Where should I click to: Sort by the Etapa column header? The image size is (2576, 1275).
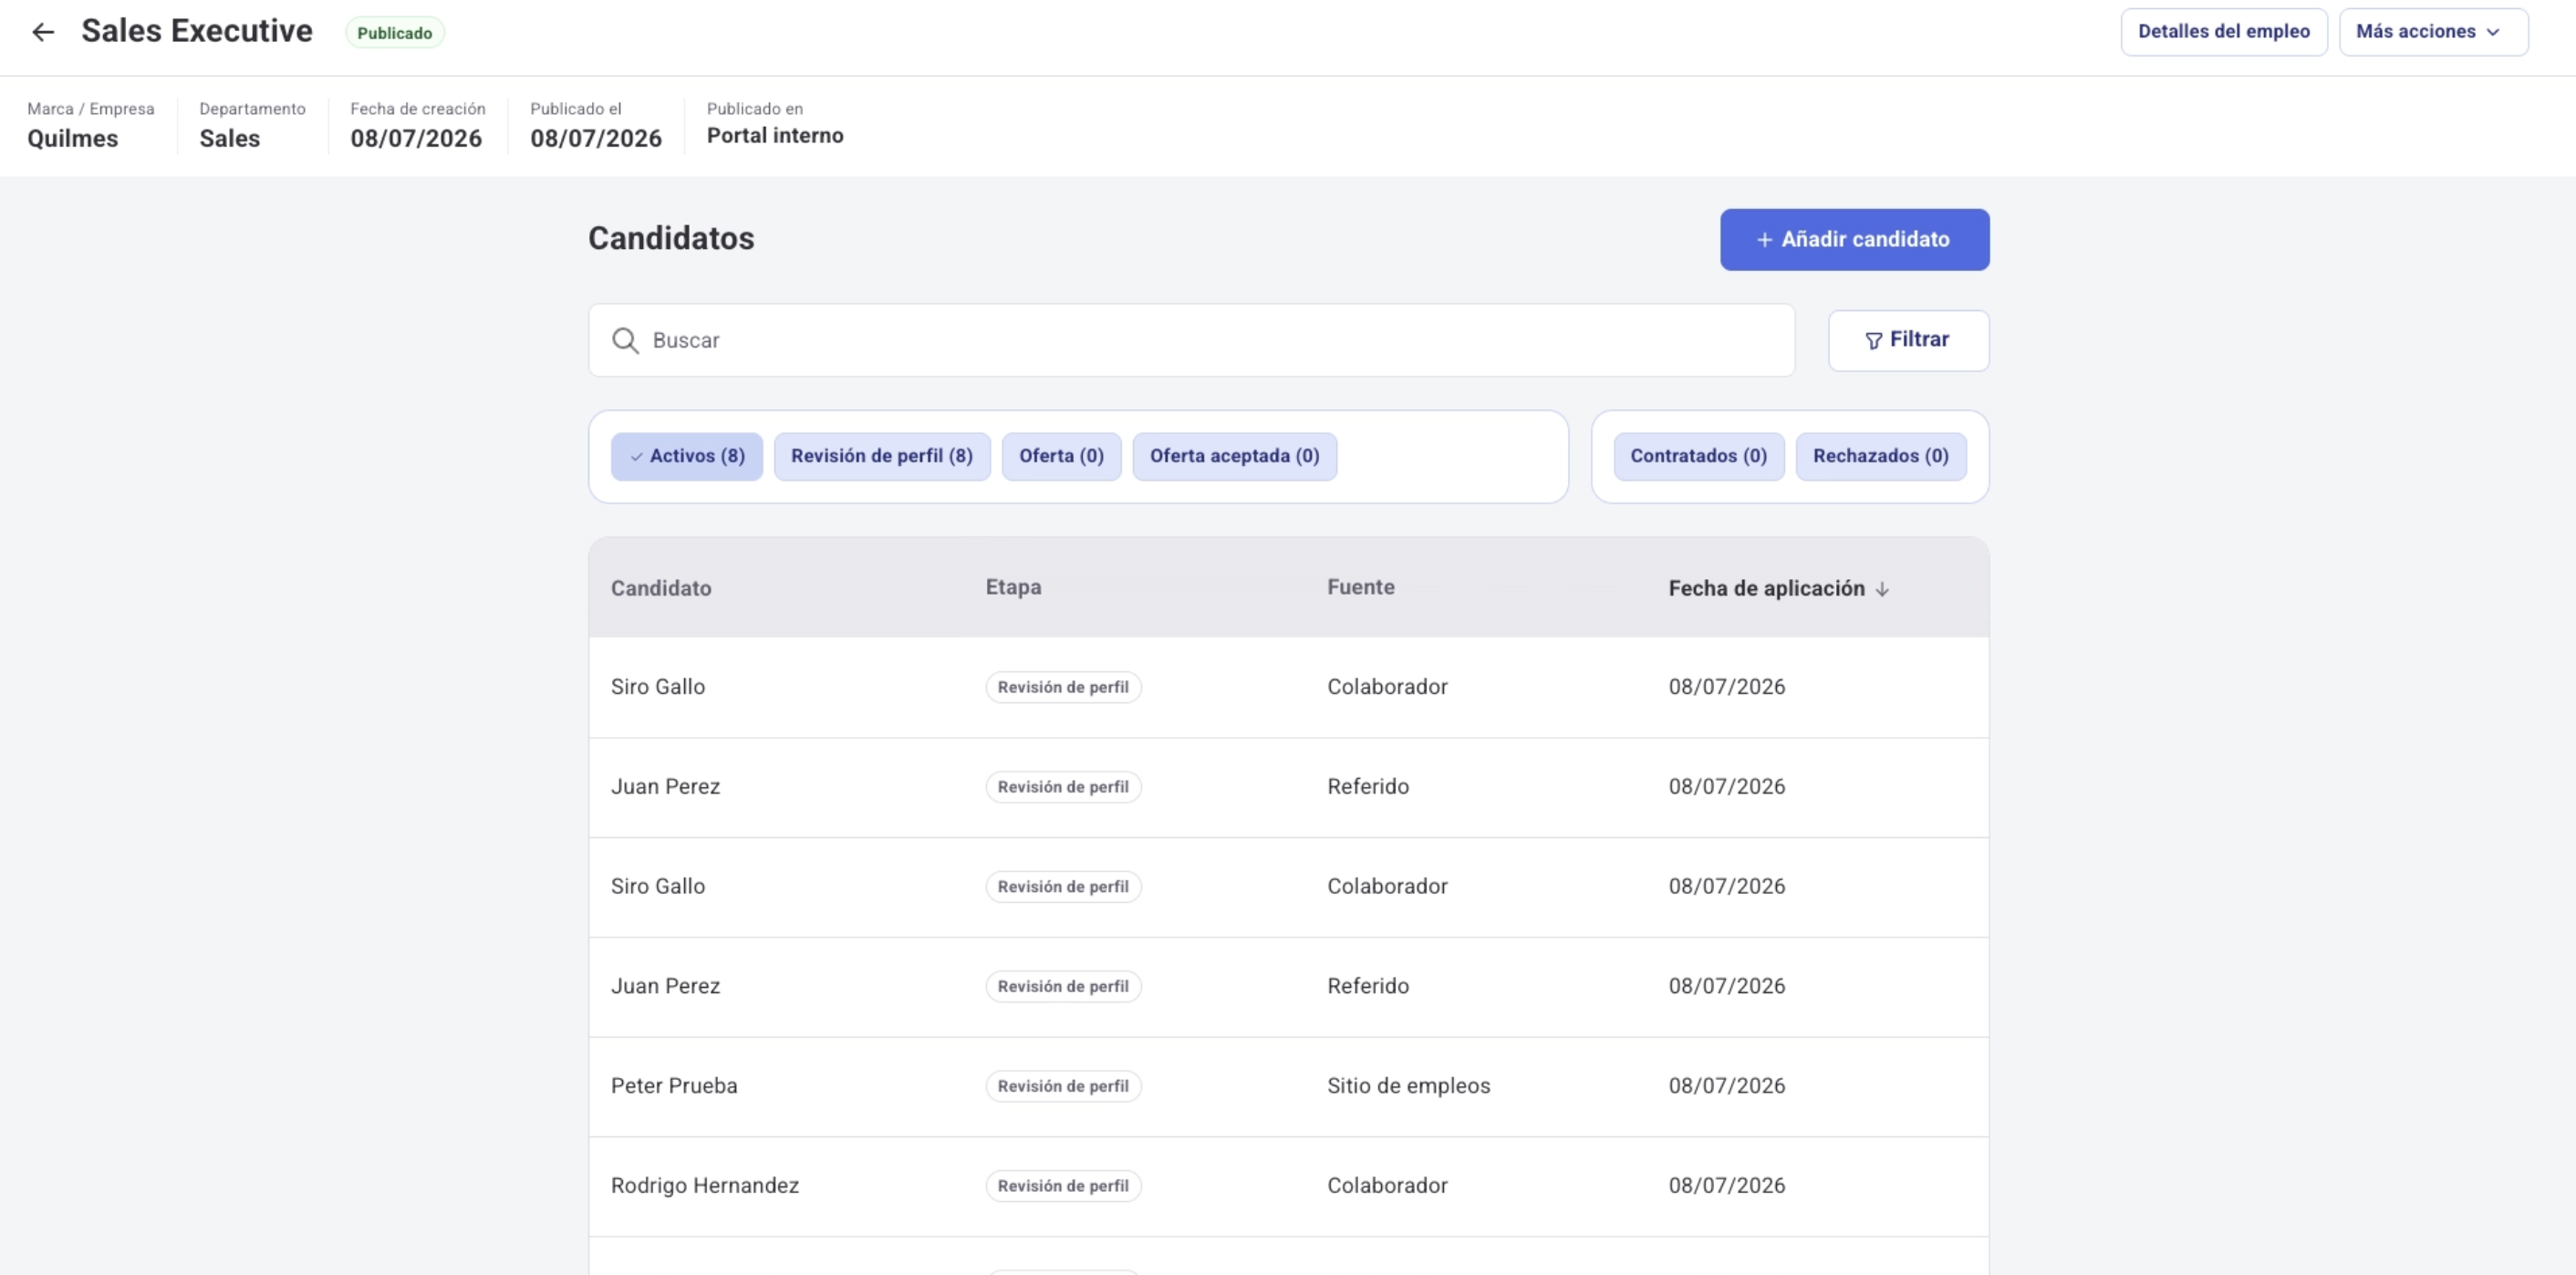1013,587
